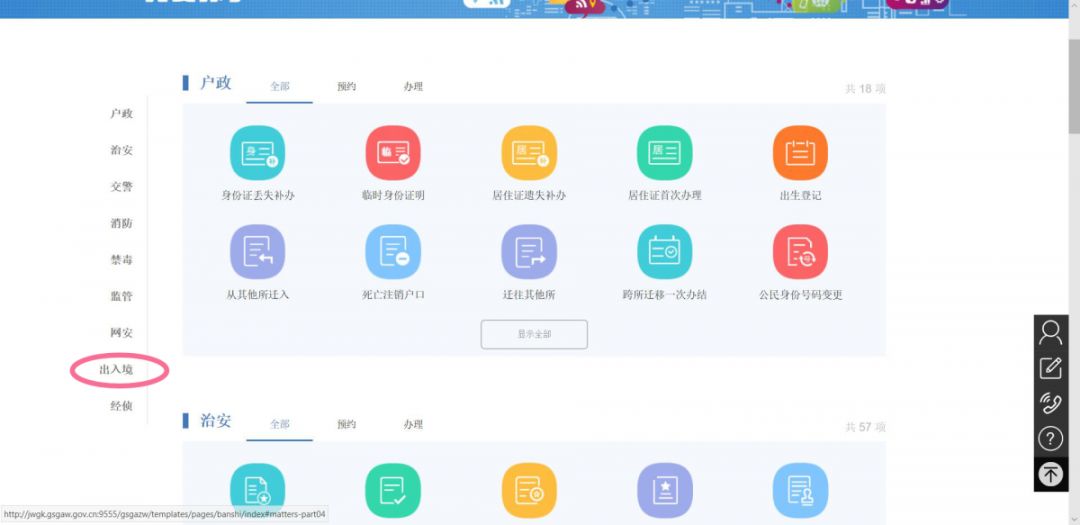Viewport: 1080px width, 525px height.
Task: Click the 跨所迁移一次办结 icon
Action: pyautogui.click(x=664, y=252)
